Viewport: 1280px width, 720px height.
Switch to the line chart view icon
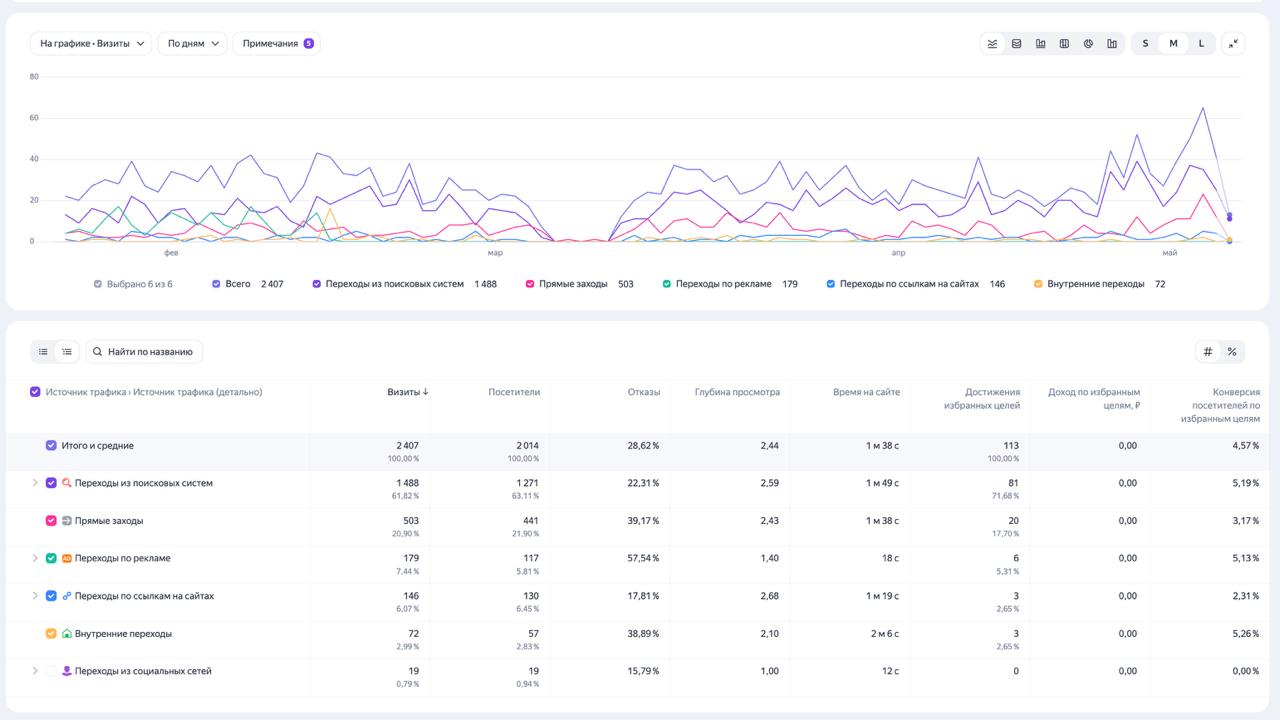coord(993,43)
